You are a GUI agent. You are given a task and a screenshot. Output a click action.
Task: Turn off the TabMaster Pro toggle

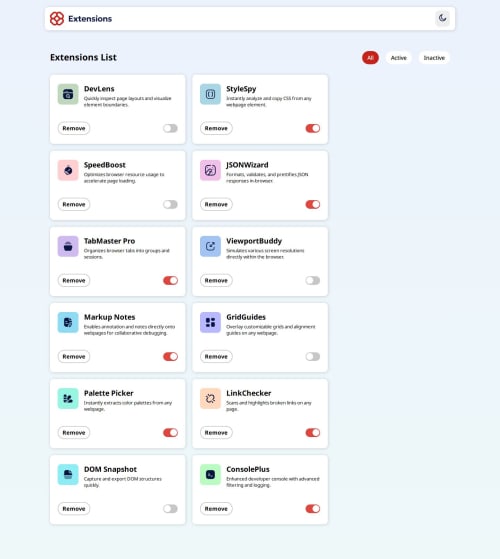point(170,281)
